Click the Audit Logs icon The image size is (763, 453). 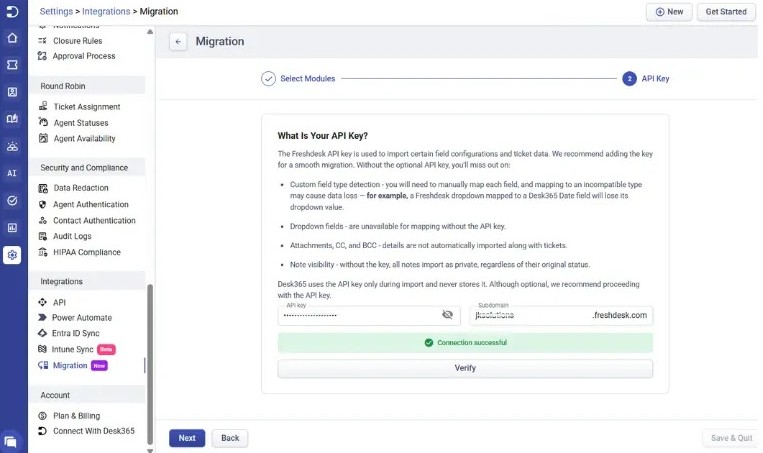[43, 236]
